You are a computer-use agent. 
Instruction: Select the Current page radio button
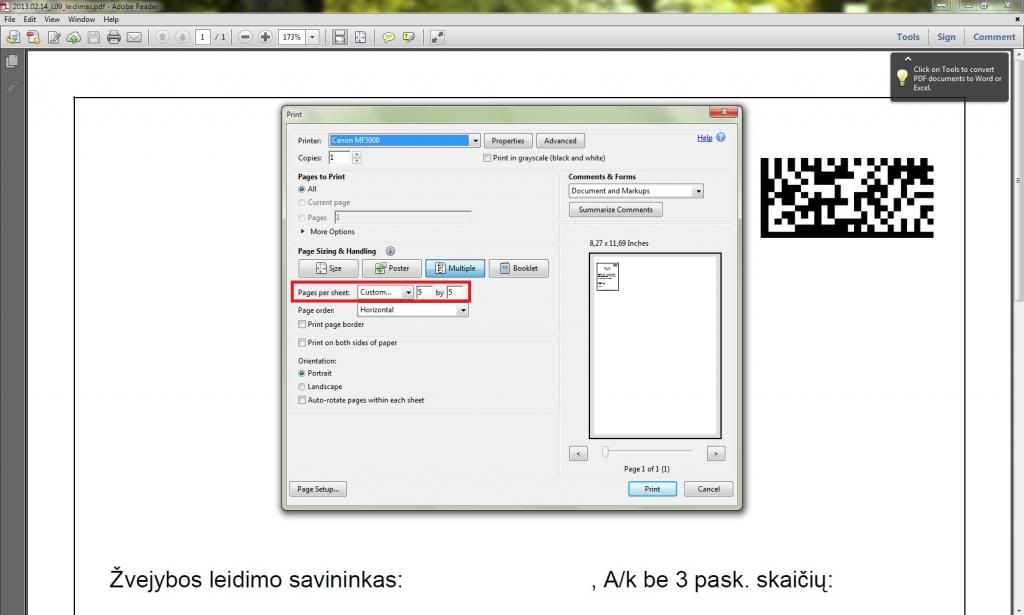click(x=302, y=203)
